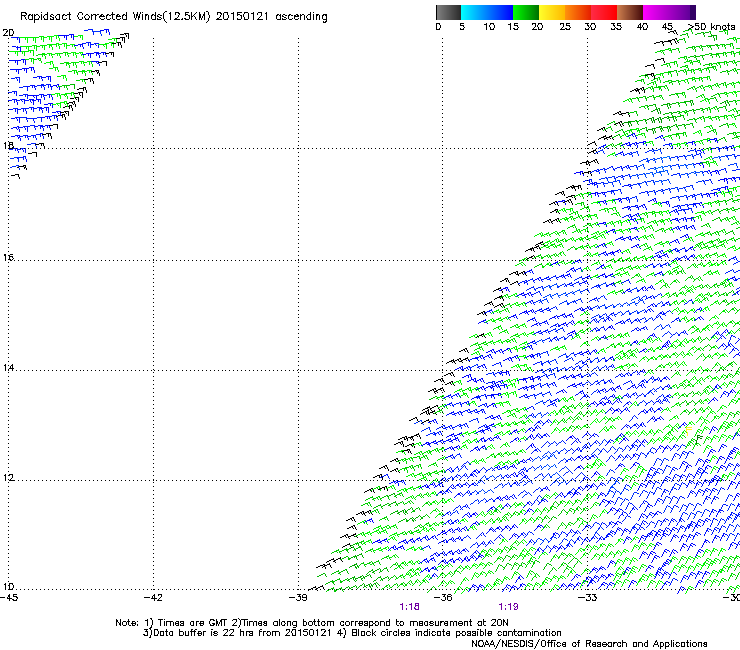The image size is (740, 650).
Task: Click the '40' knots legend label
Action: [x=642, y=27]
